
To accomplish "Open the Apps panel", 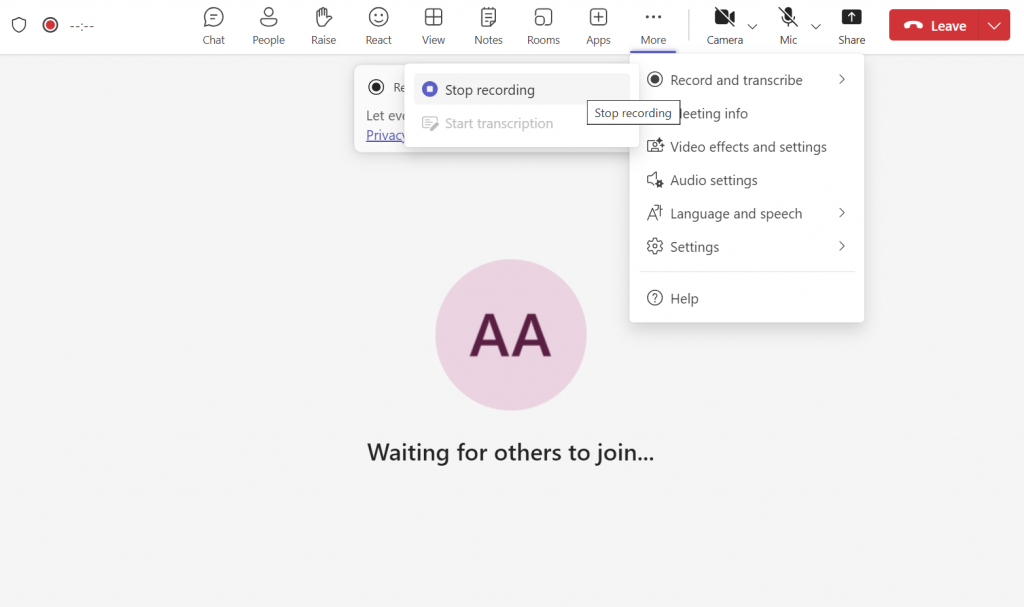I will coord(598,25).
